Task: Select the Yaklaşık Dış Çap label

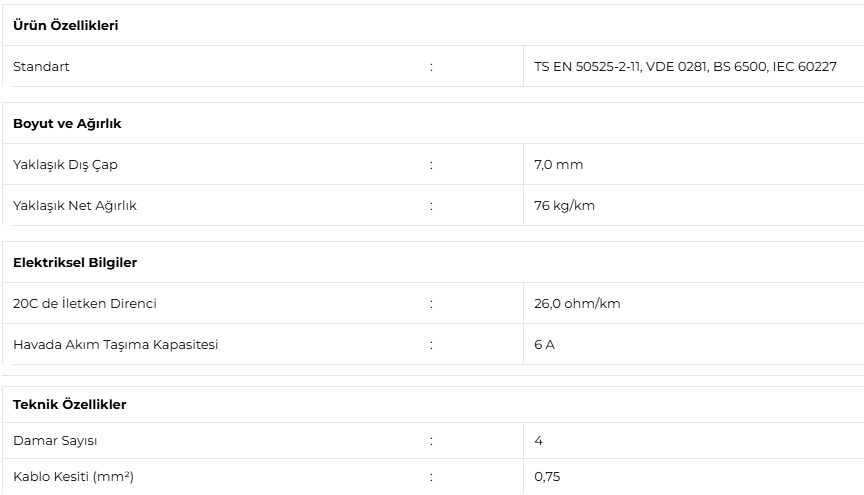Action: (x=66, y=165)
